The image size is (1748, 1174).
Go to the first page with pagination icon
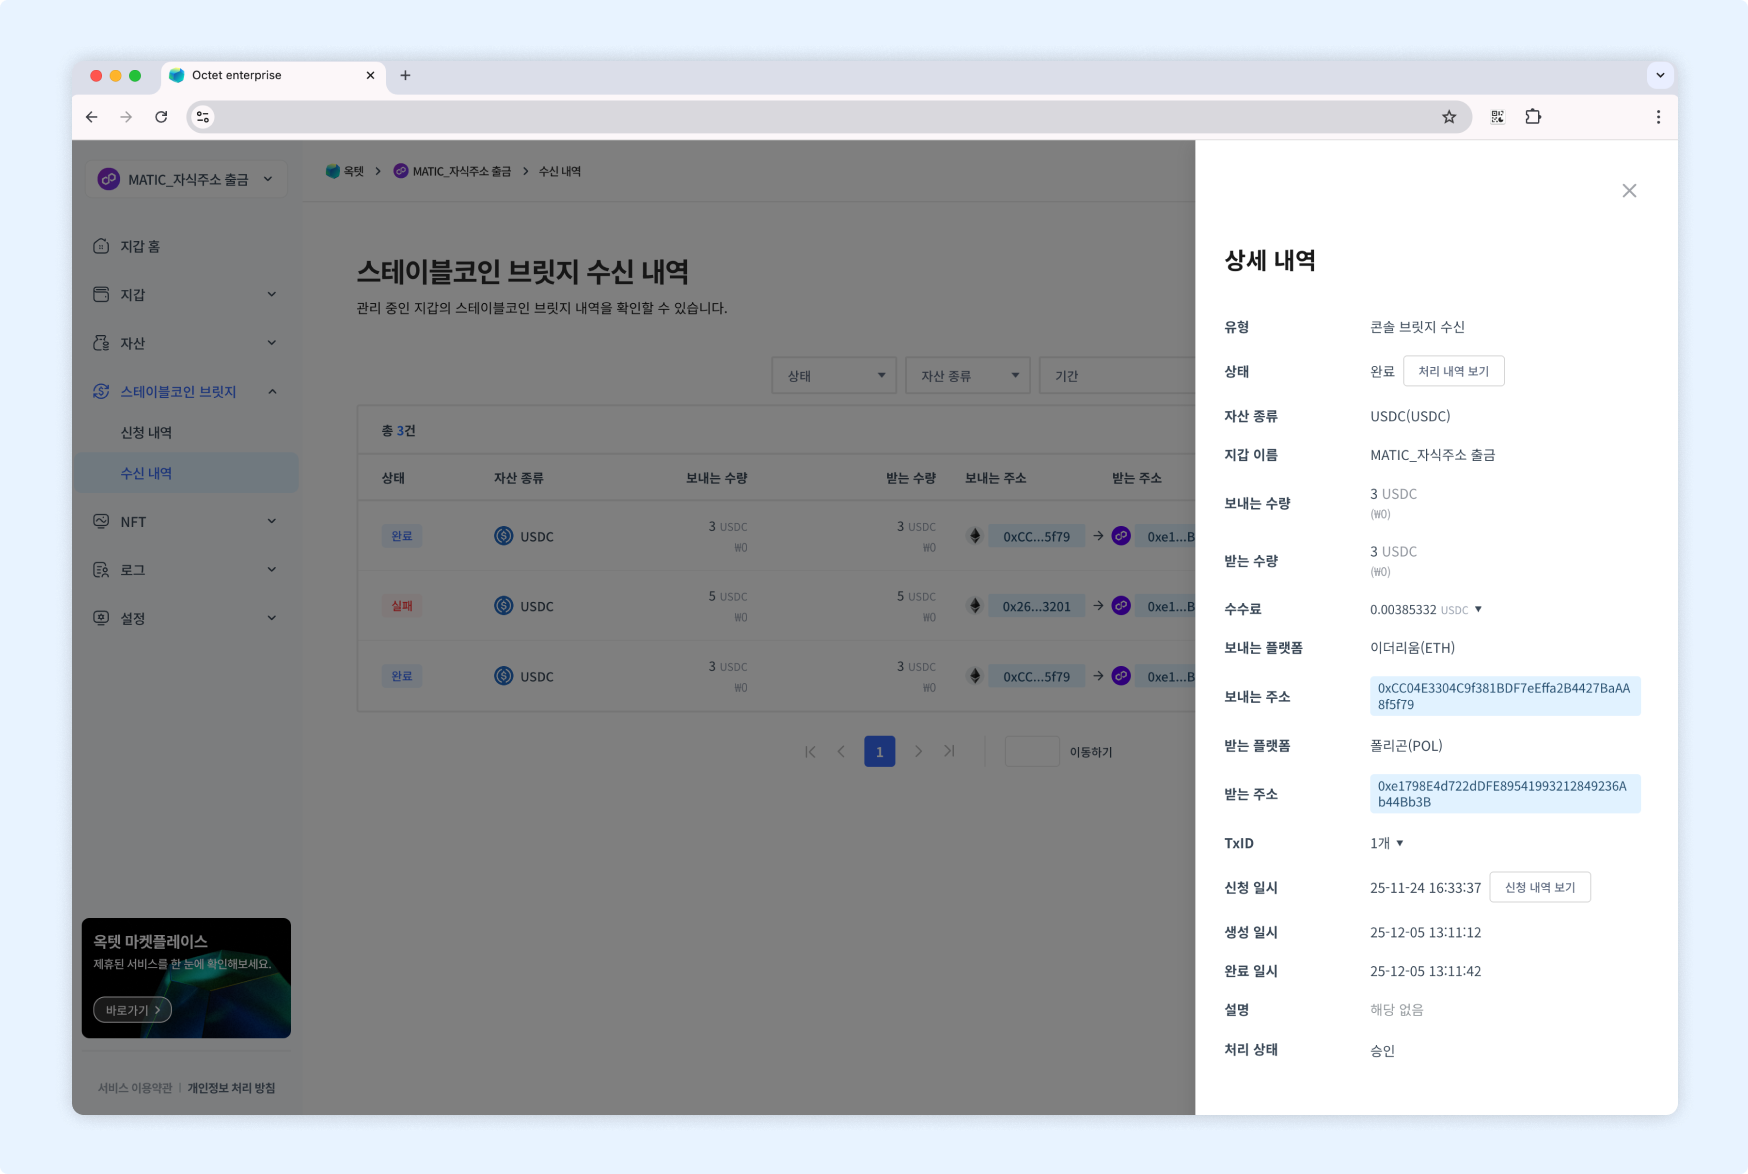[810, 751]
